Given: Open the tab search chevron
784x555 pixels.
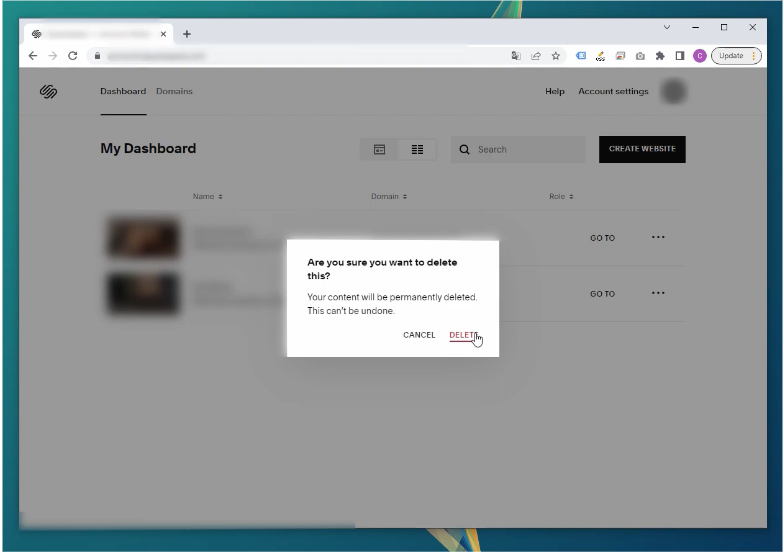Looking at the screenshot, I should tap(666, 28).
